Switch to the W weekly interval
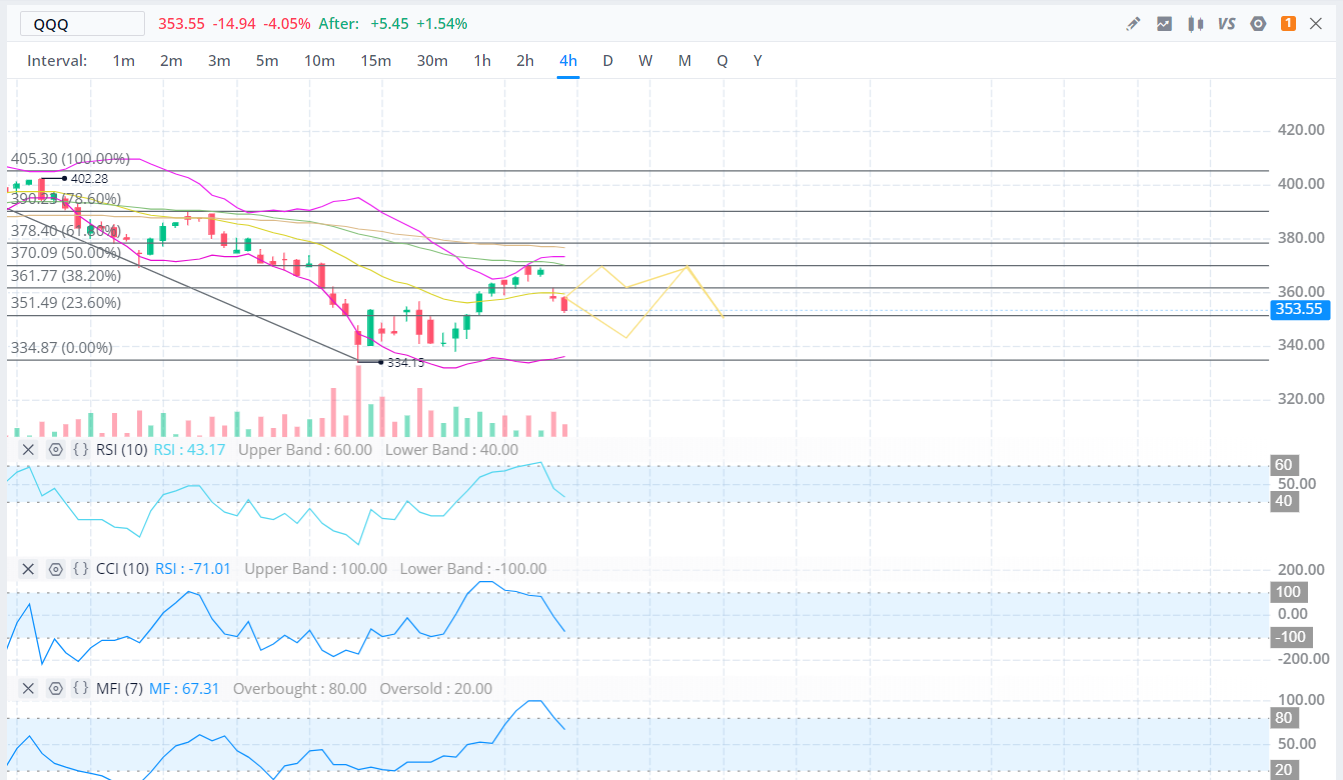Image resolution: width=1343 pixels, height=780 pixels. (x=646, y=61)
